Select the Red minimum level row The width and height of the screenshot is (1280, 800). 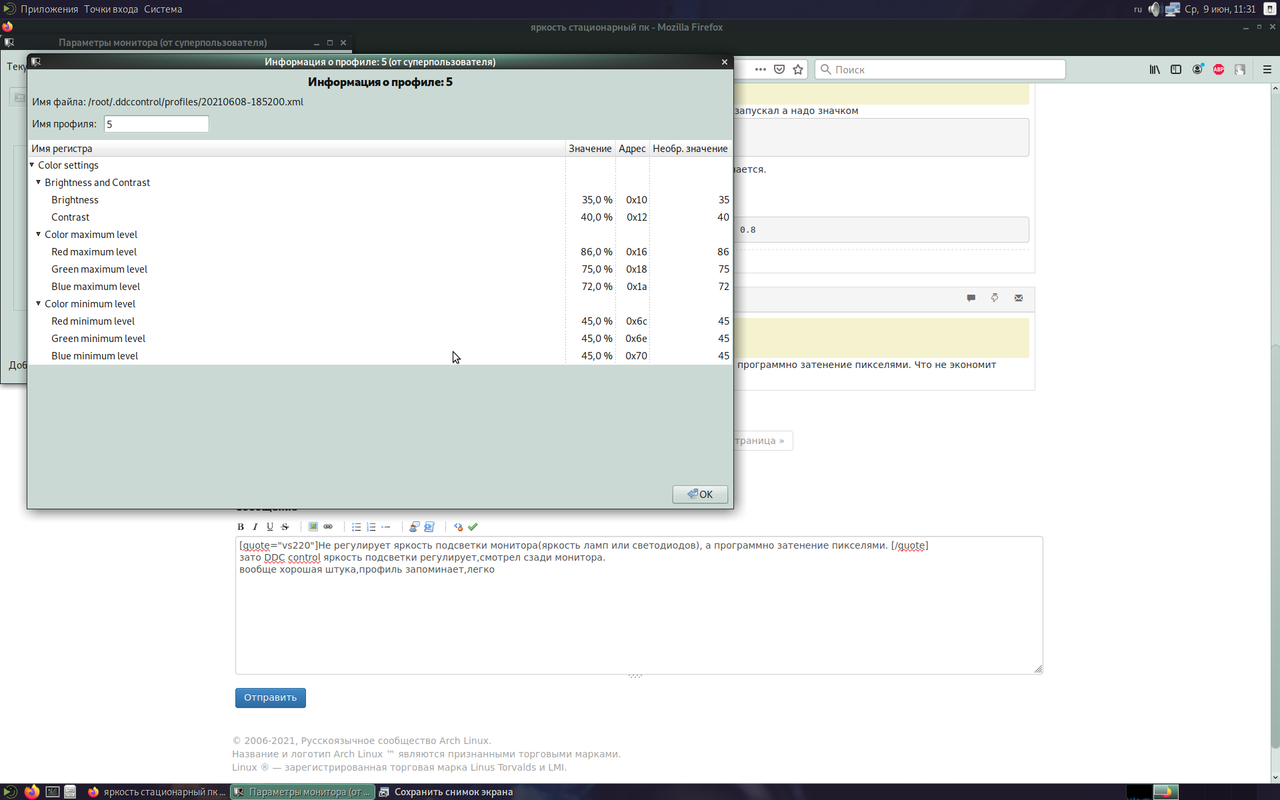coord(380,321)
